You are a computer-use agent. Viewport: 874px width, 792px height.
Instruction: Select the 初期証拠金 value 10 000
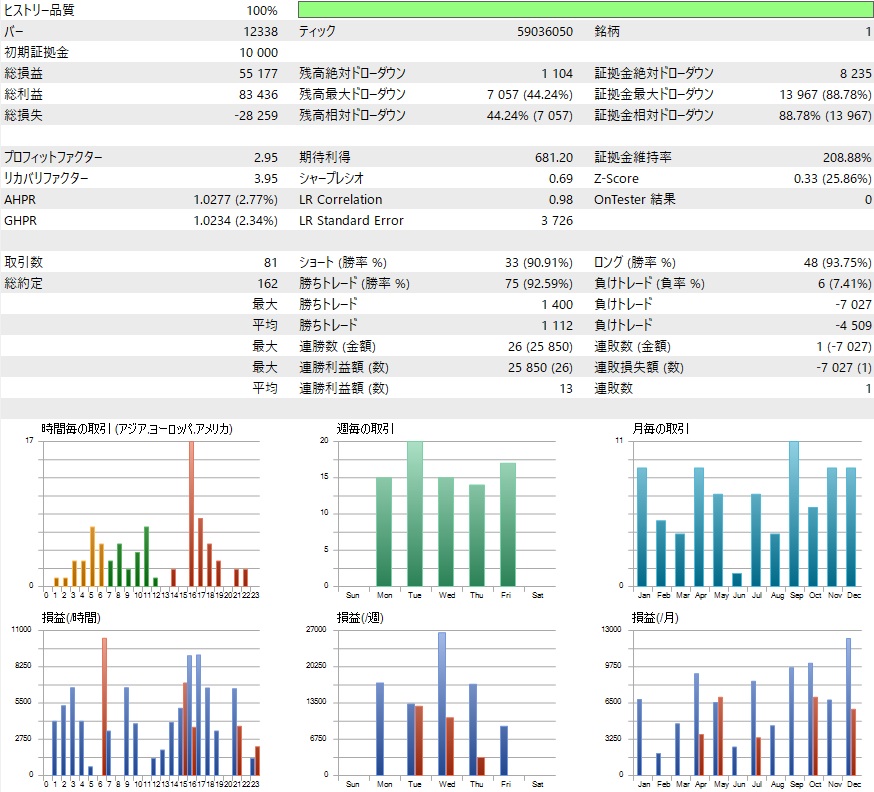[257, 51]
